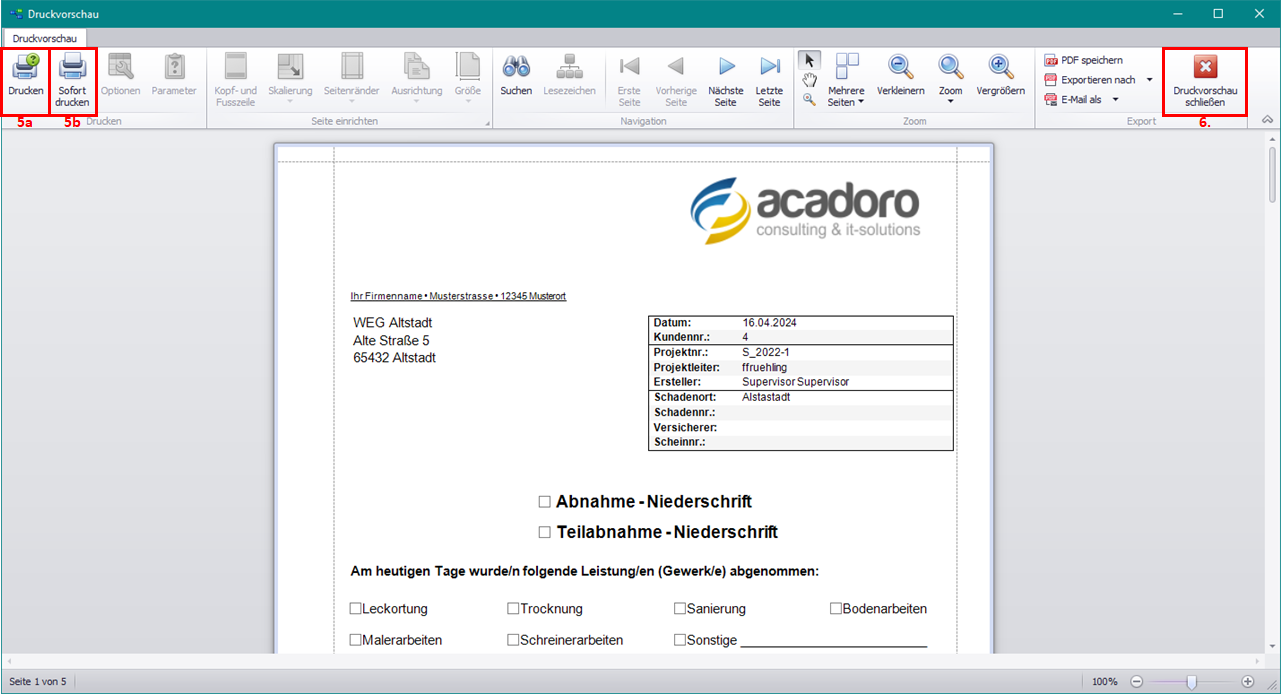The image size is (1281, 694).
Task: Click the Drucken printer icon
Action: [x=26, y=70]
